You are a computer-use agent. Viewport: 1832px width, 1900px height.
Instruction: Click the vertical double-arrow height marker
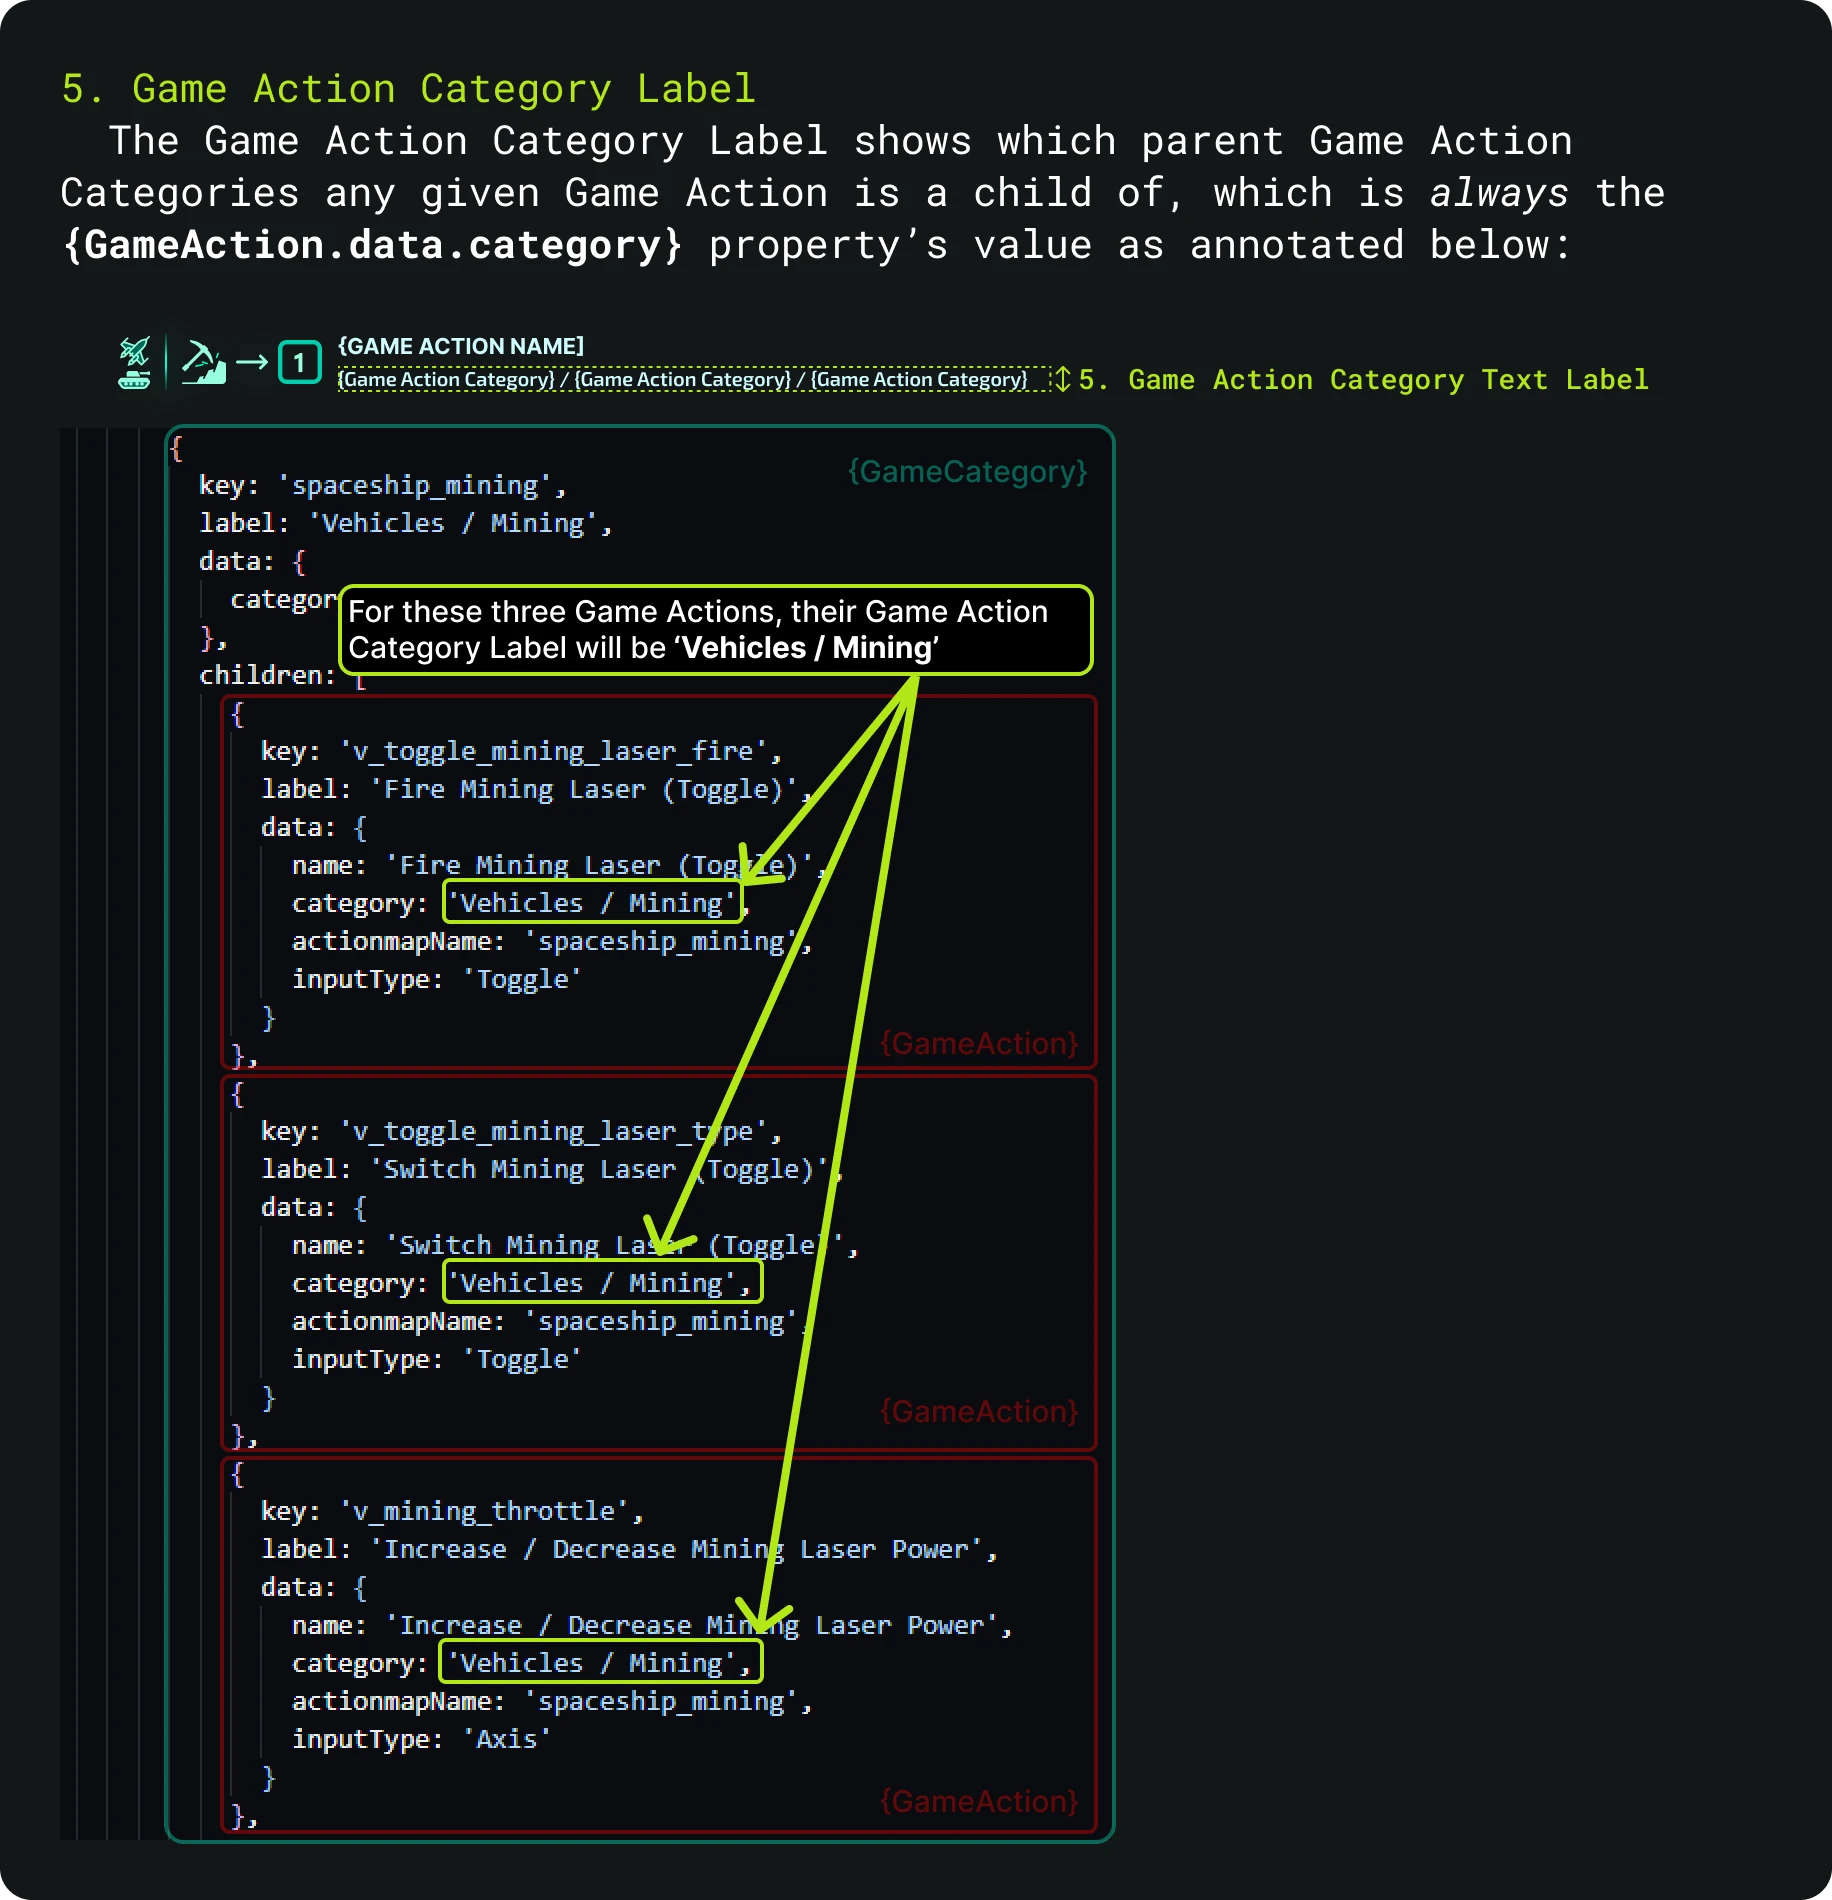click(x=1062, y=379)
